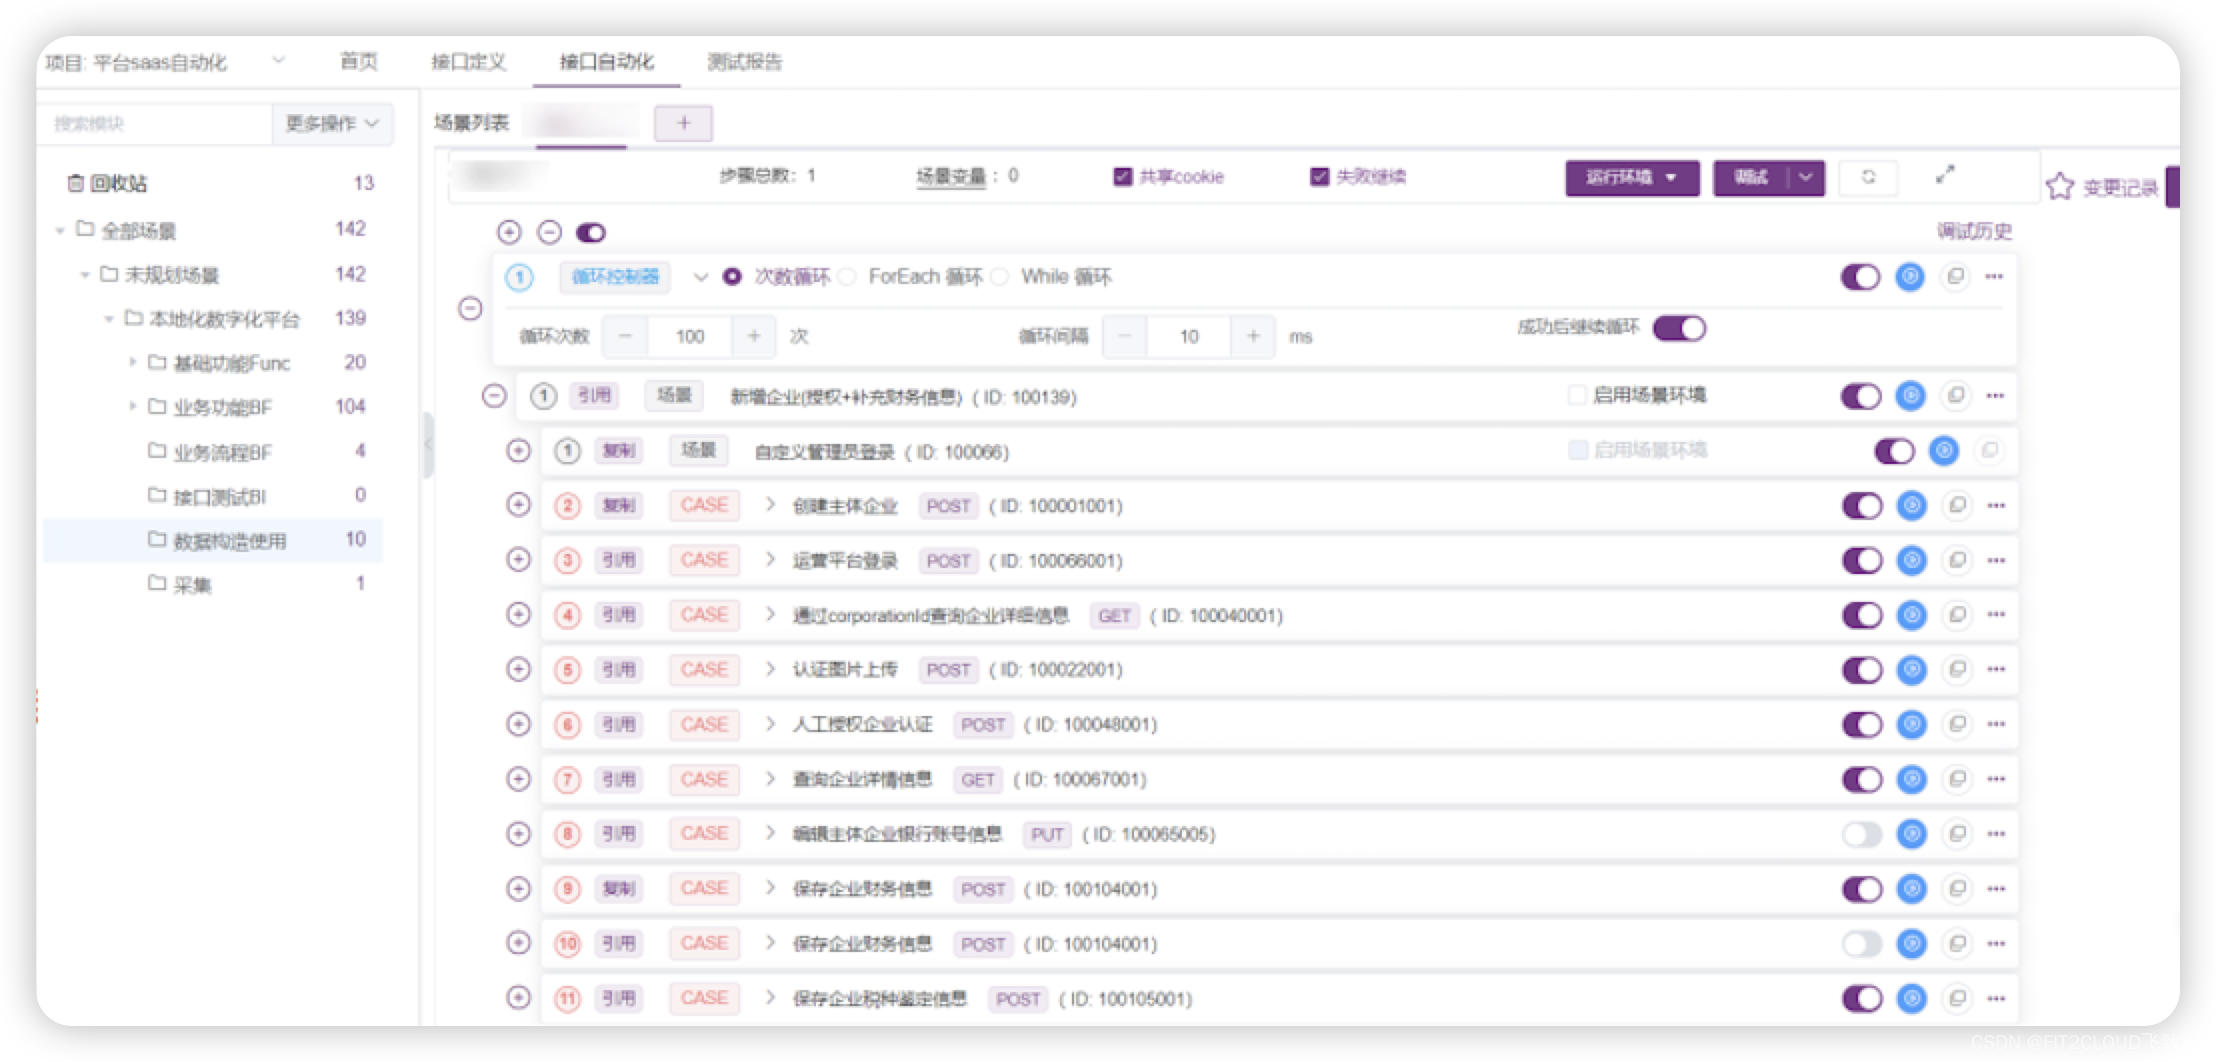Expand the 保存企业财务信息 case details chevron
Screen dimensions: 2216x1062
[x=770, y=888]
